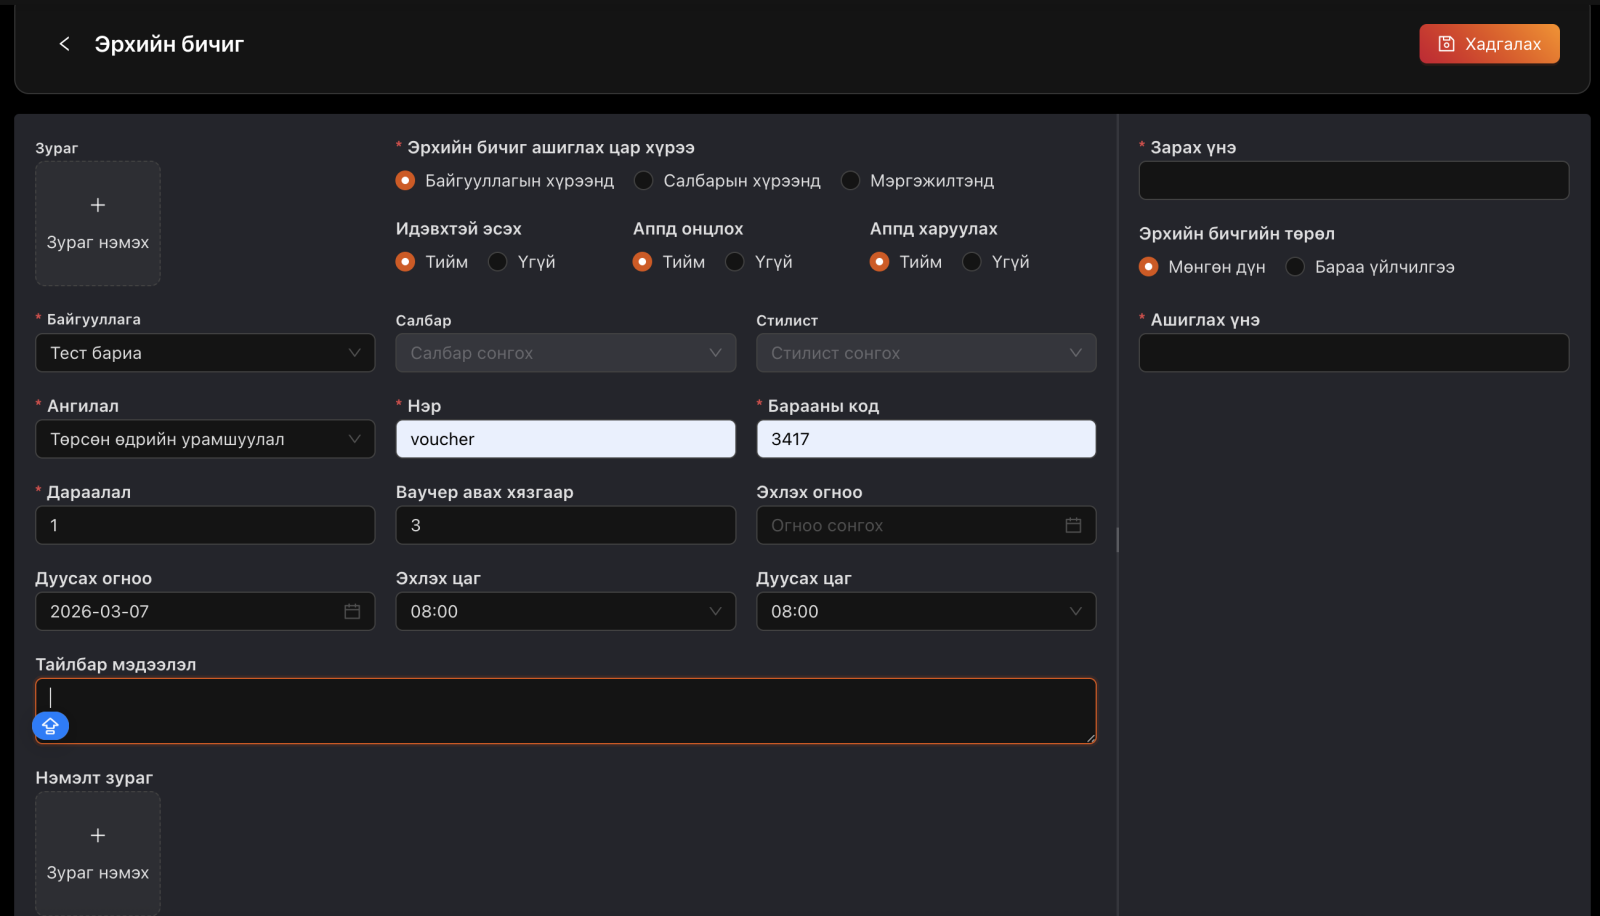Click the back arrow beside Эрхийн бичиг
The width and height of the screenshot is (1600, 916).
point(64,44)
